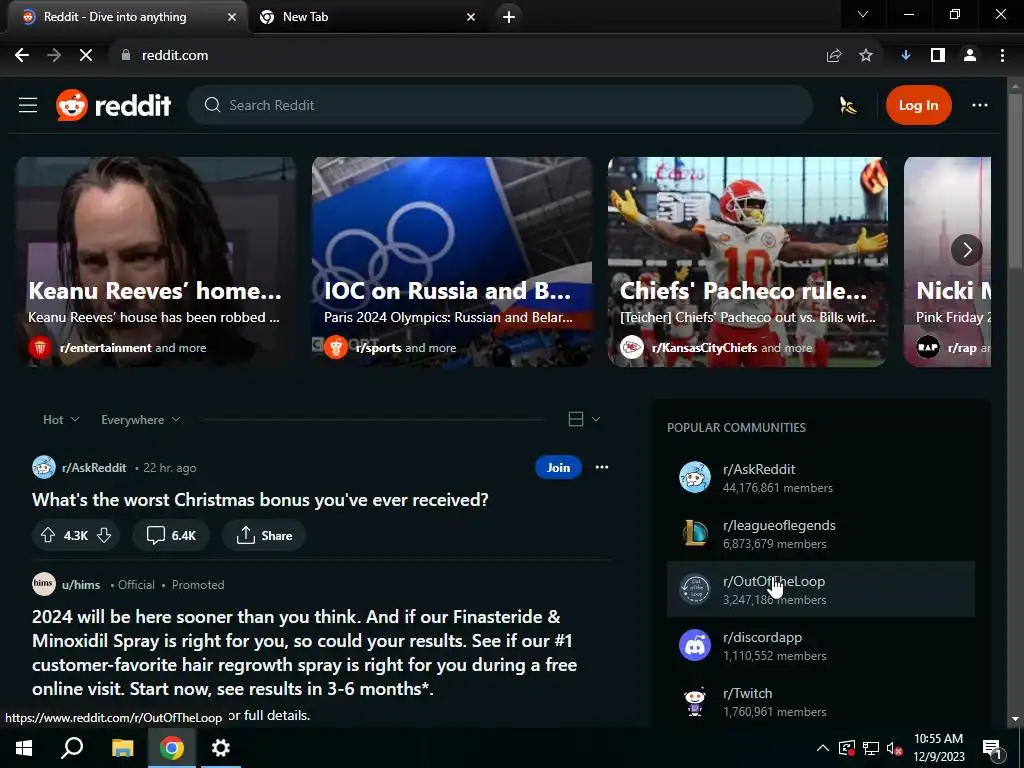1024x768 pixels.
Task: Open File Explorer from the taskbar
Action: tap(122, 748)
